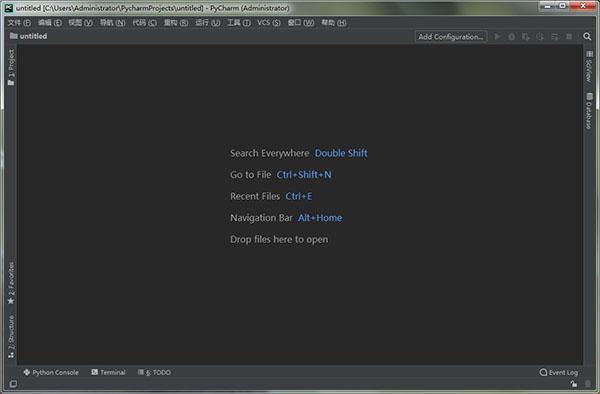The width and height of the screenshot is (600, 394).
Task: Open the 视图 (V) View menu
Action: point(80,23)
